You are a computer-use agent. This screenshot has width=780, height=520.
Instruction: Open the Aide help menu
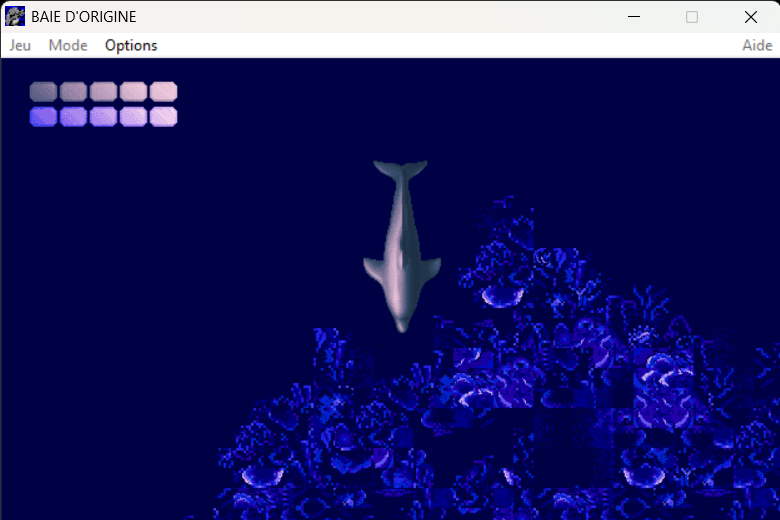(x=756, y=45)
